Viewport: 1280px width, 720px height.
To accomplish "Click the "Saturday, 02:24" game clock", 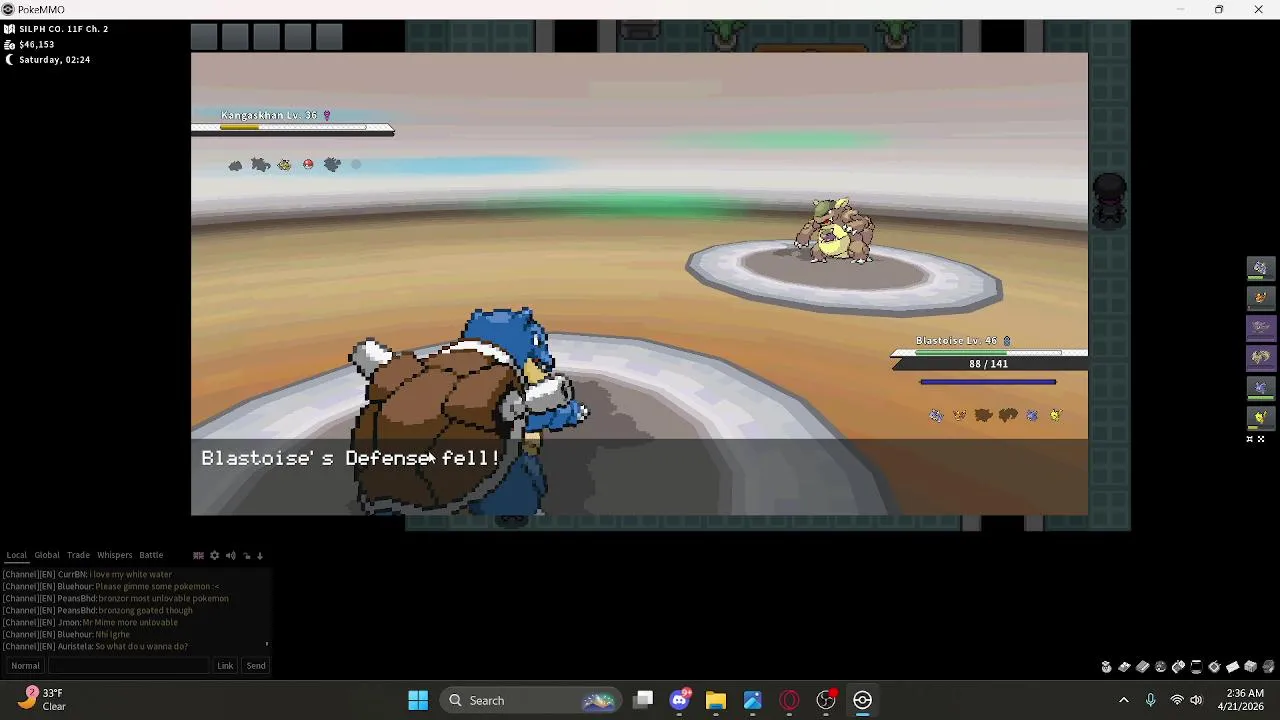I will pyautogui.click(x=54, y=59).
